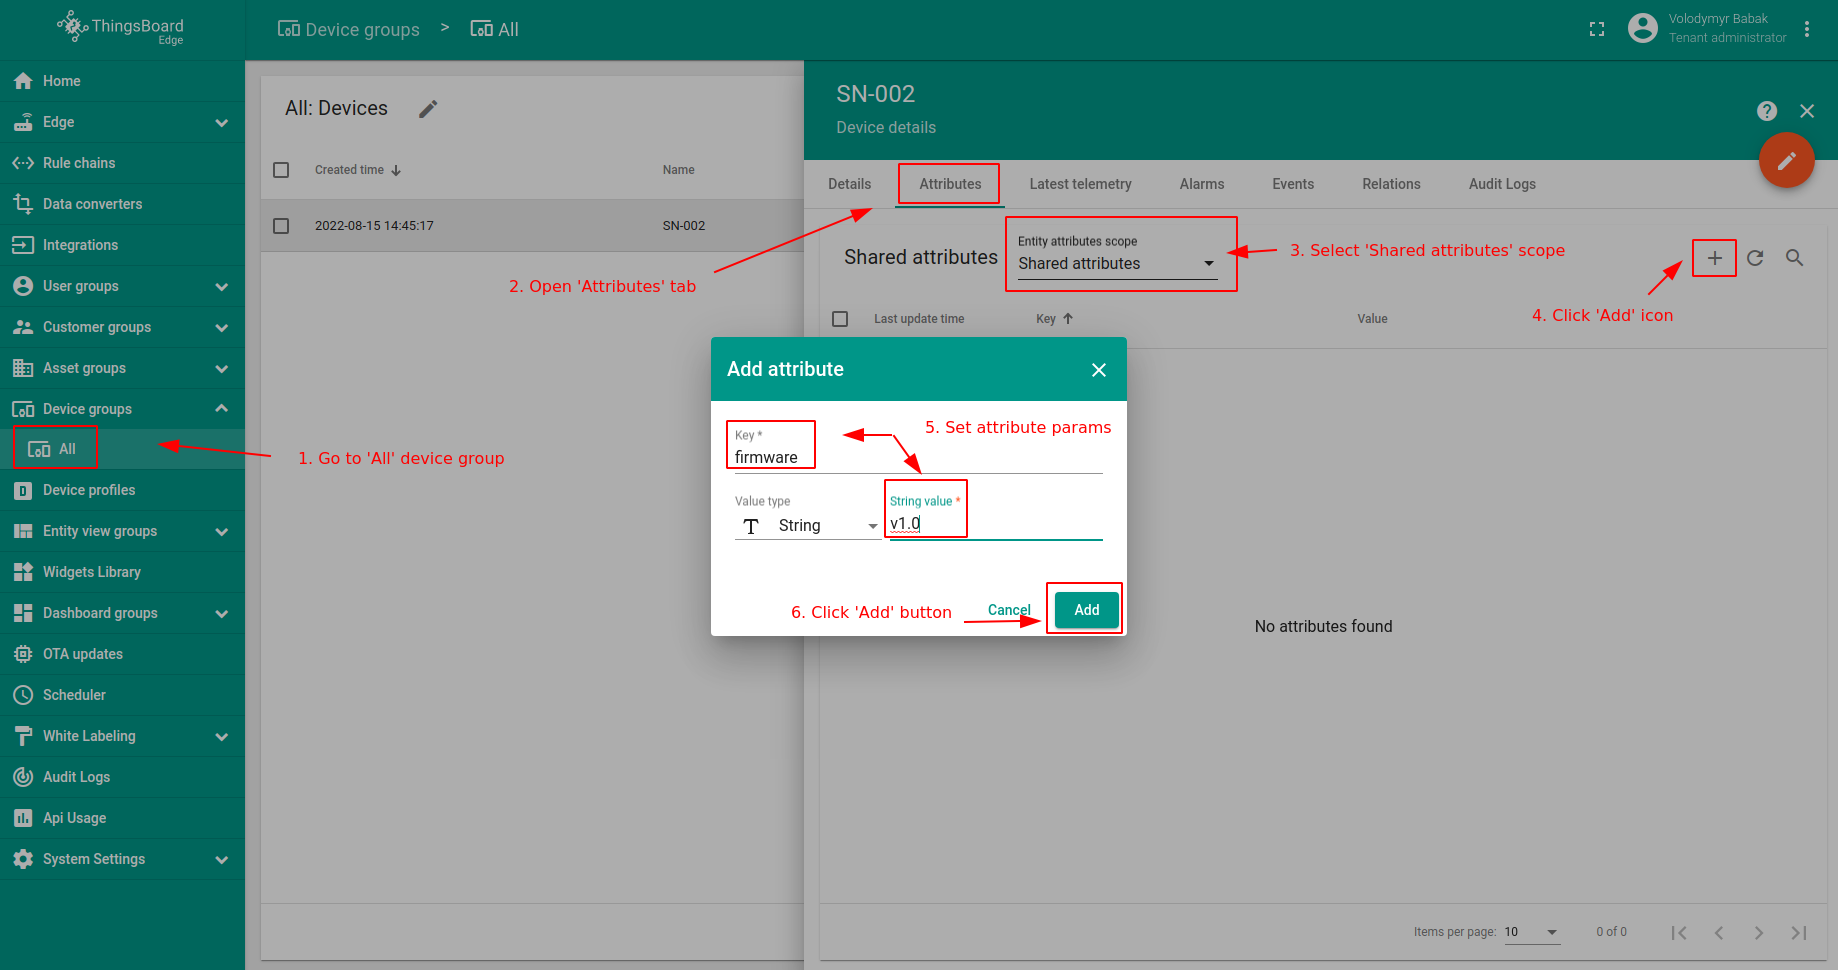Click Cancel in Add attribute dialog
Viewport: 1838px width, 970px height.
tap(1009, 610)
